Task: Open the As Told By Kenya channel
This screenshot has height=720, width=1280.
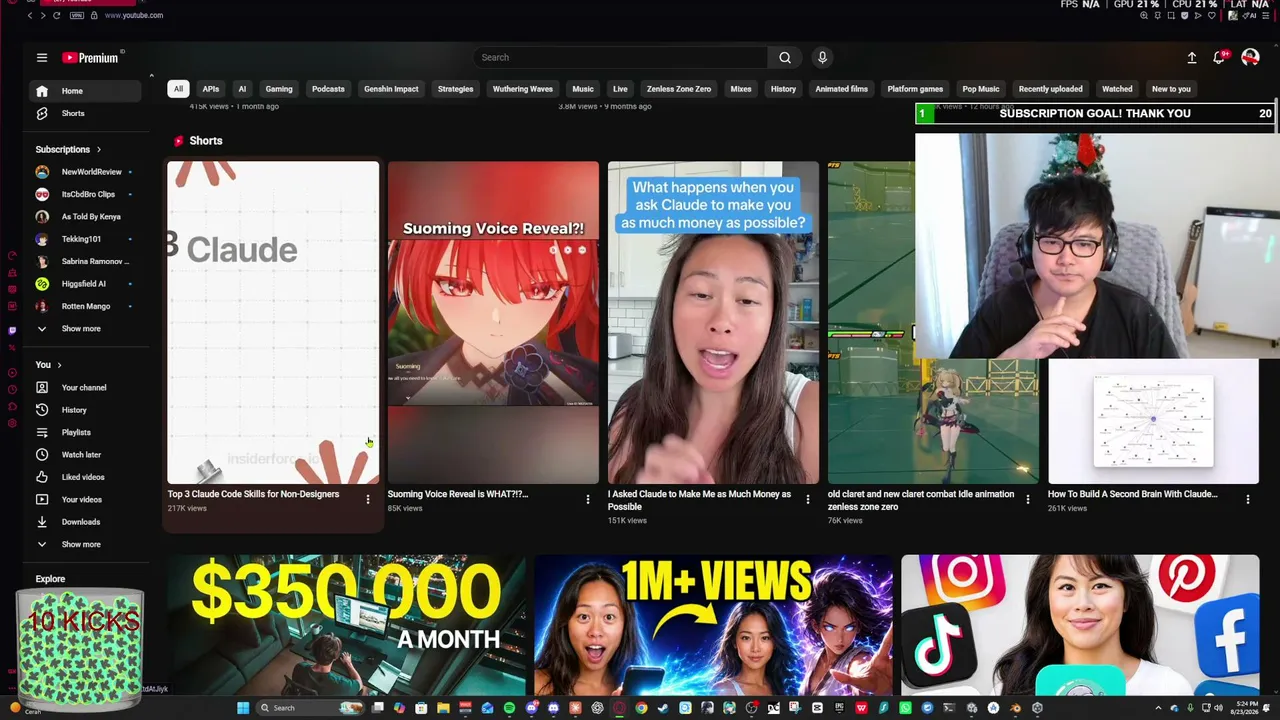Action: (85, 217)
